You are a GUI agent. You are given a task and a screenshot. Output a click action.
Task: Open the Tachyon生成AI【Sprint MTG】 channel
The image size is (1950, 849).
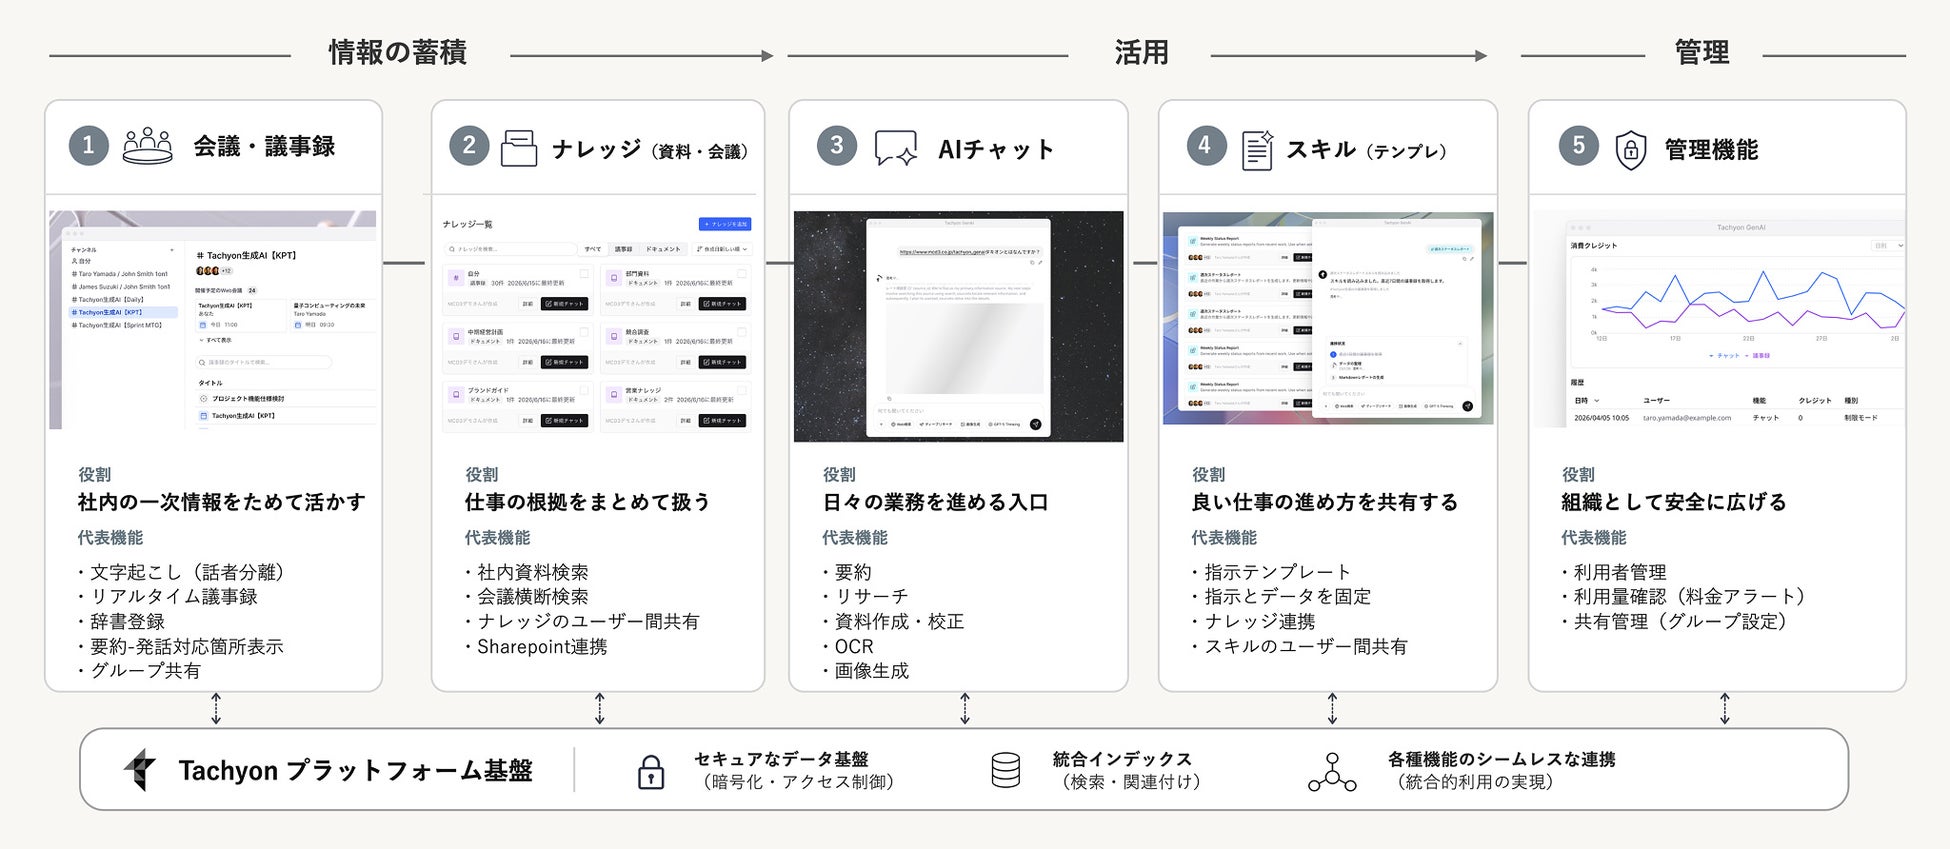click(x=116, y=325)
